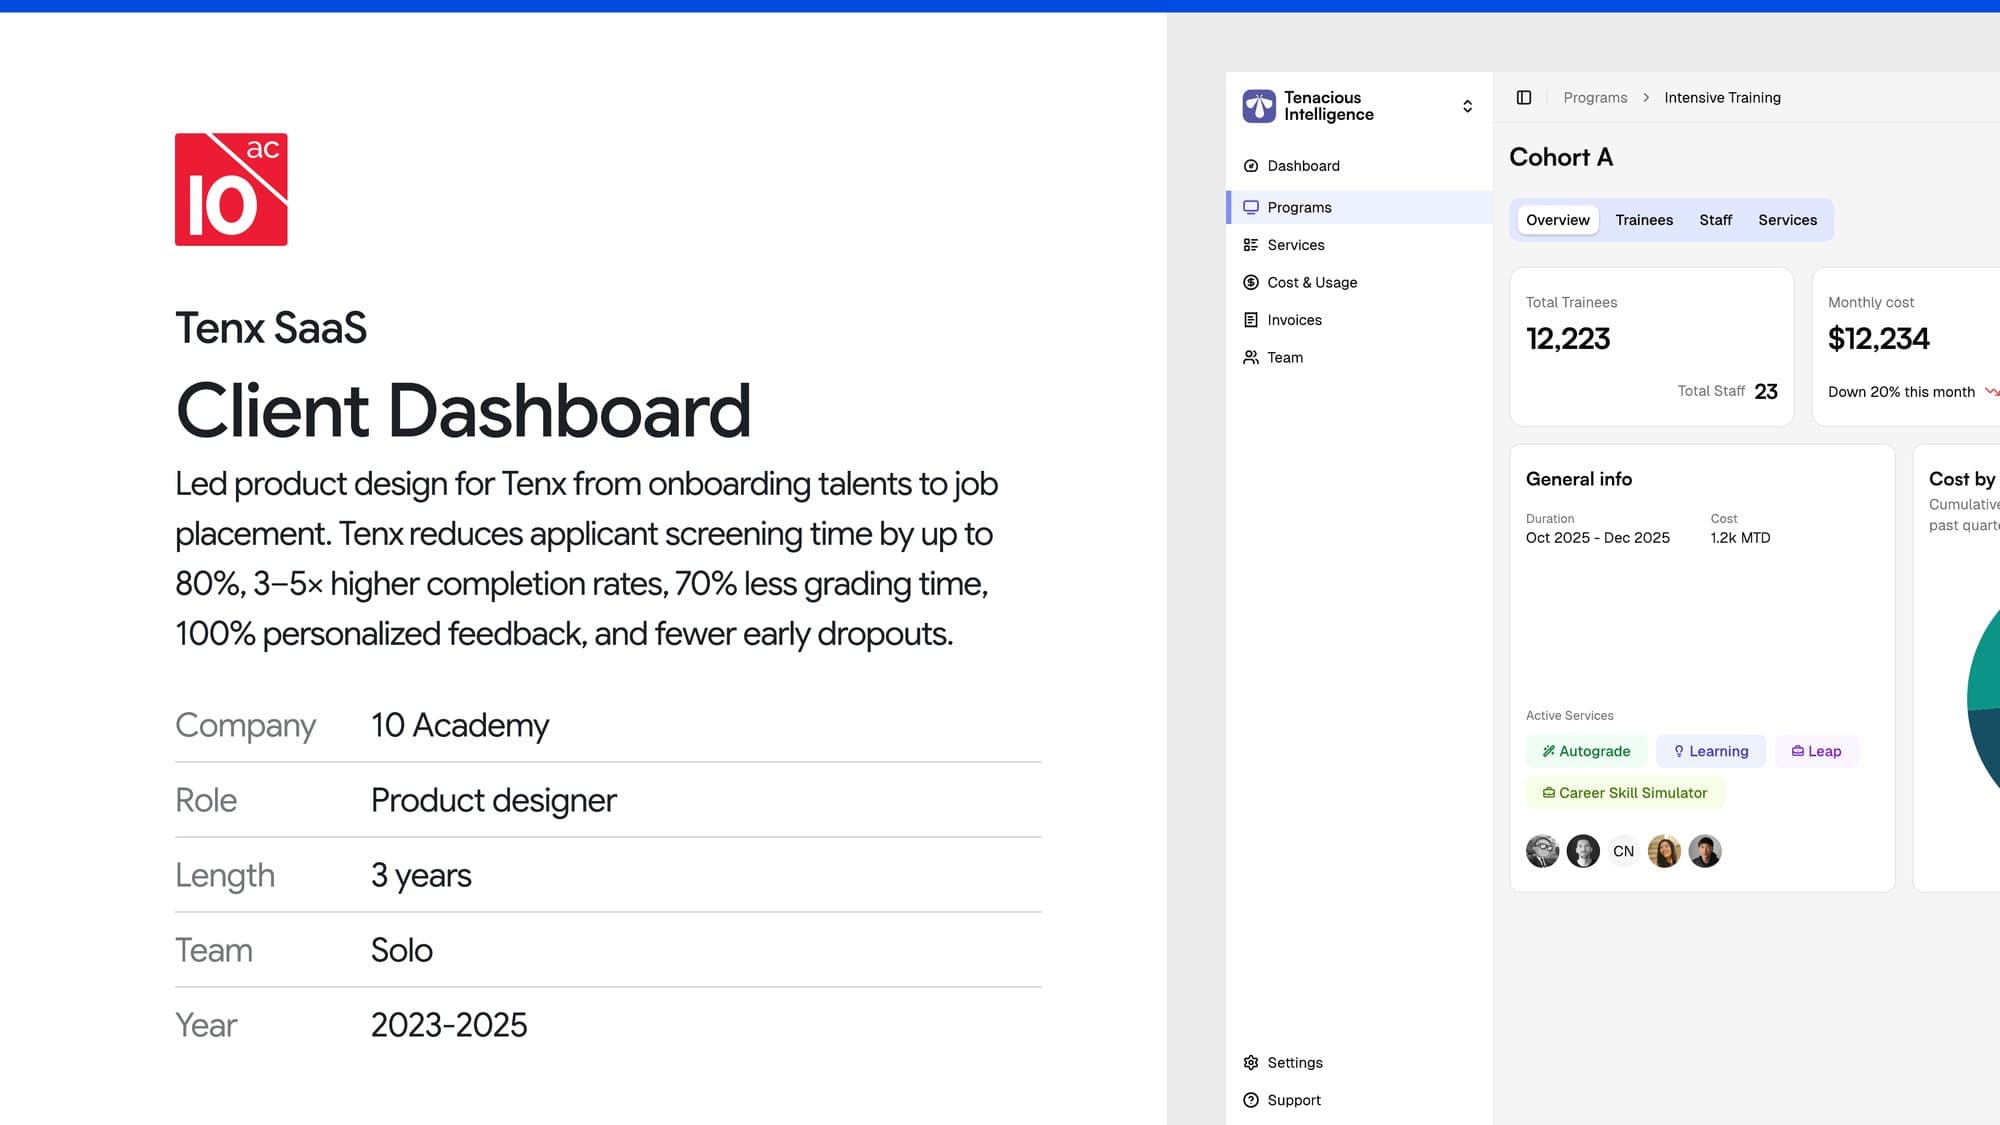The height and width of the screenshot is (1125, 2000).
Task: Switch to the Staff tab
Action: 1715,220
